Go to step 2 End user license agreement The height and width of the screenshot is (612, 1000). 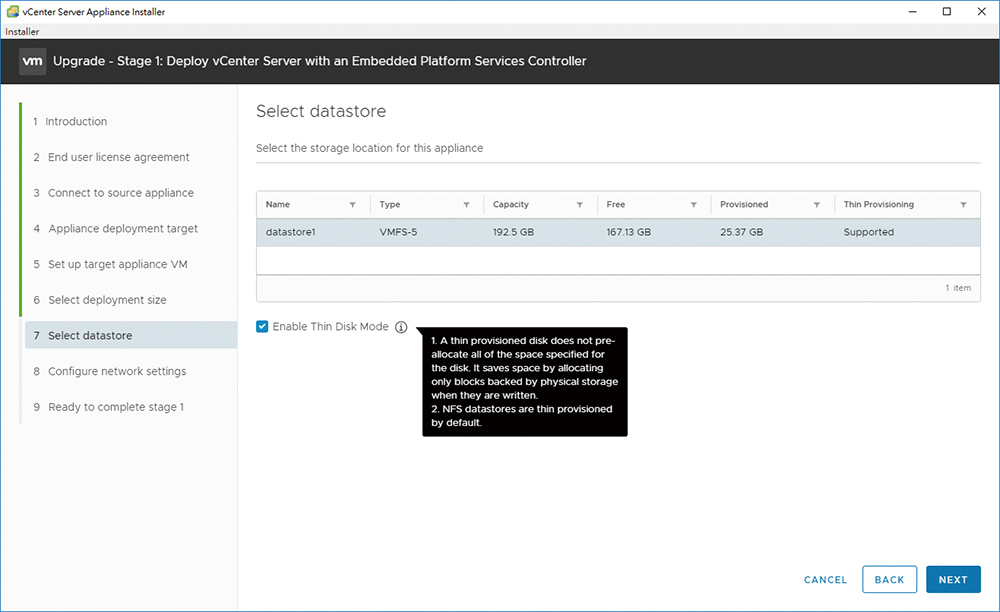(x=112, y=157)
